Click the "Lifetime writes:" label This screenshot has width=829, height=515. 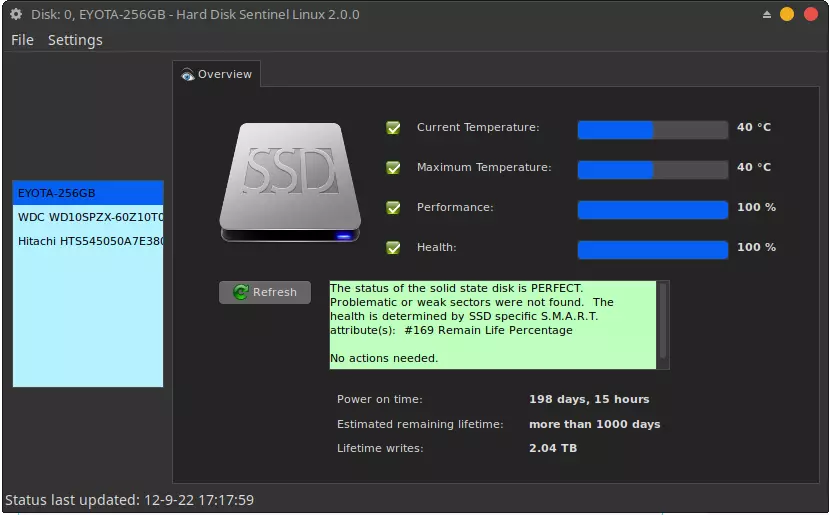[380, 448]
